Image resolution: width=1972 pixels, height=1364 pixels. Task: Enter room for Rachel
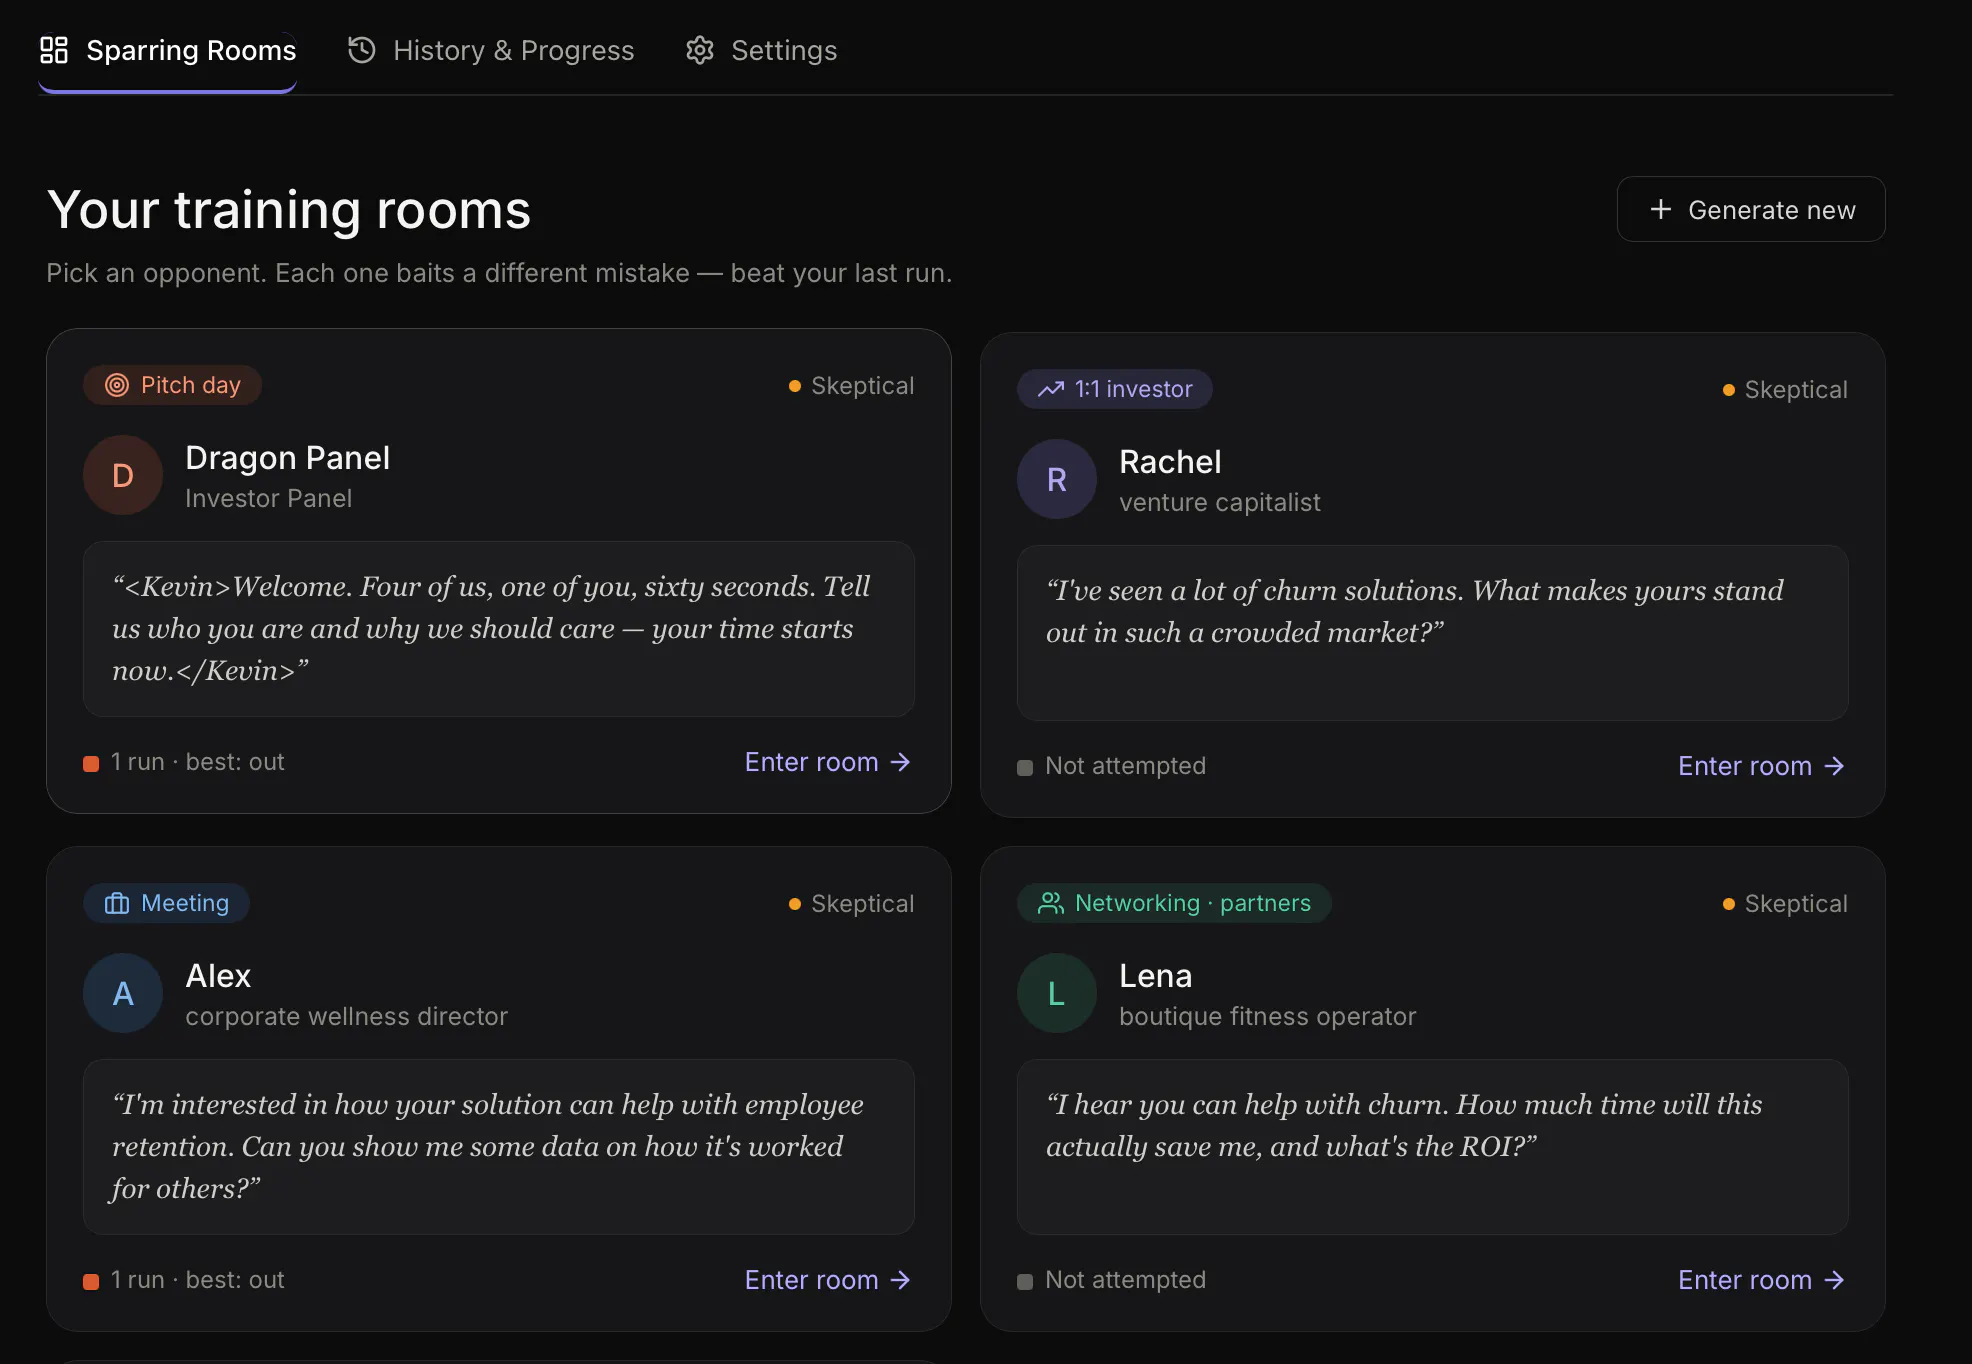[x=1762, y=766]
